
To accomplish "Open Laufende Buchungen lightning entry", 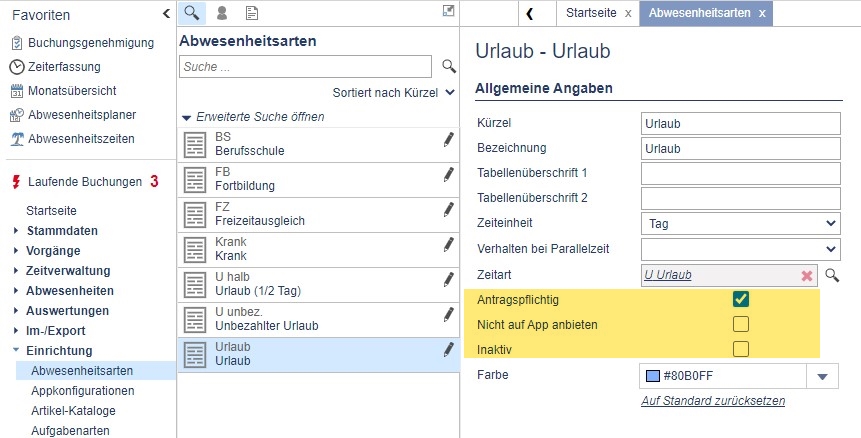I will pyautogui.click(x=85, y=182).
